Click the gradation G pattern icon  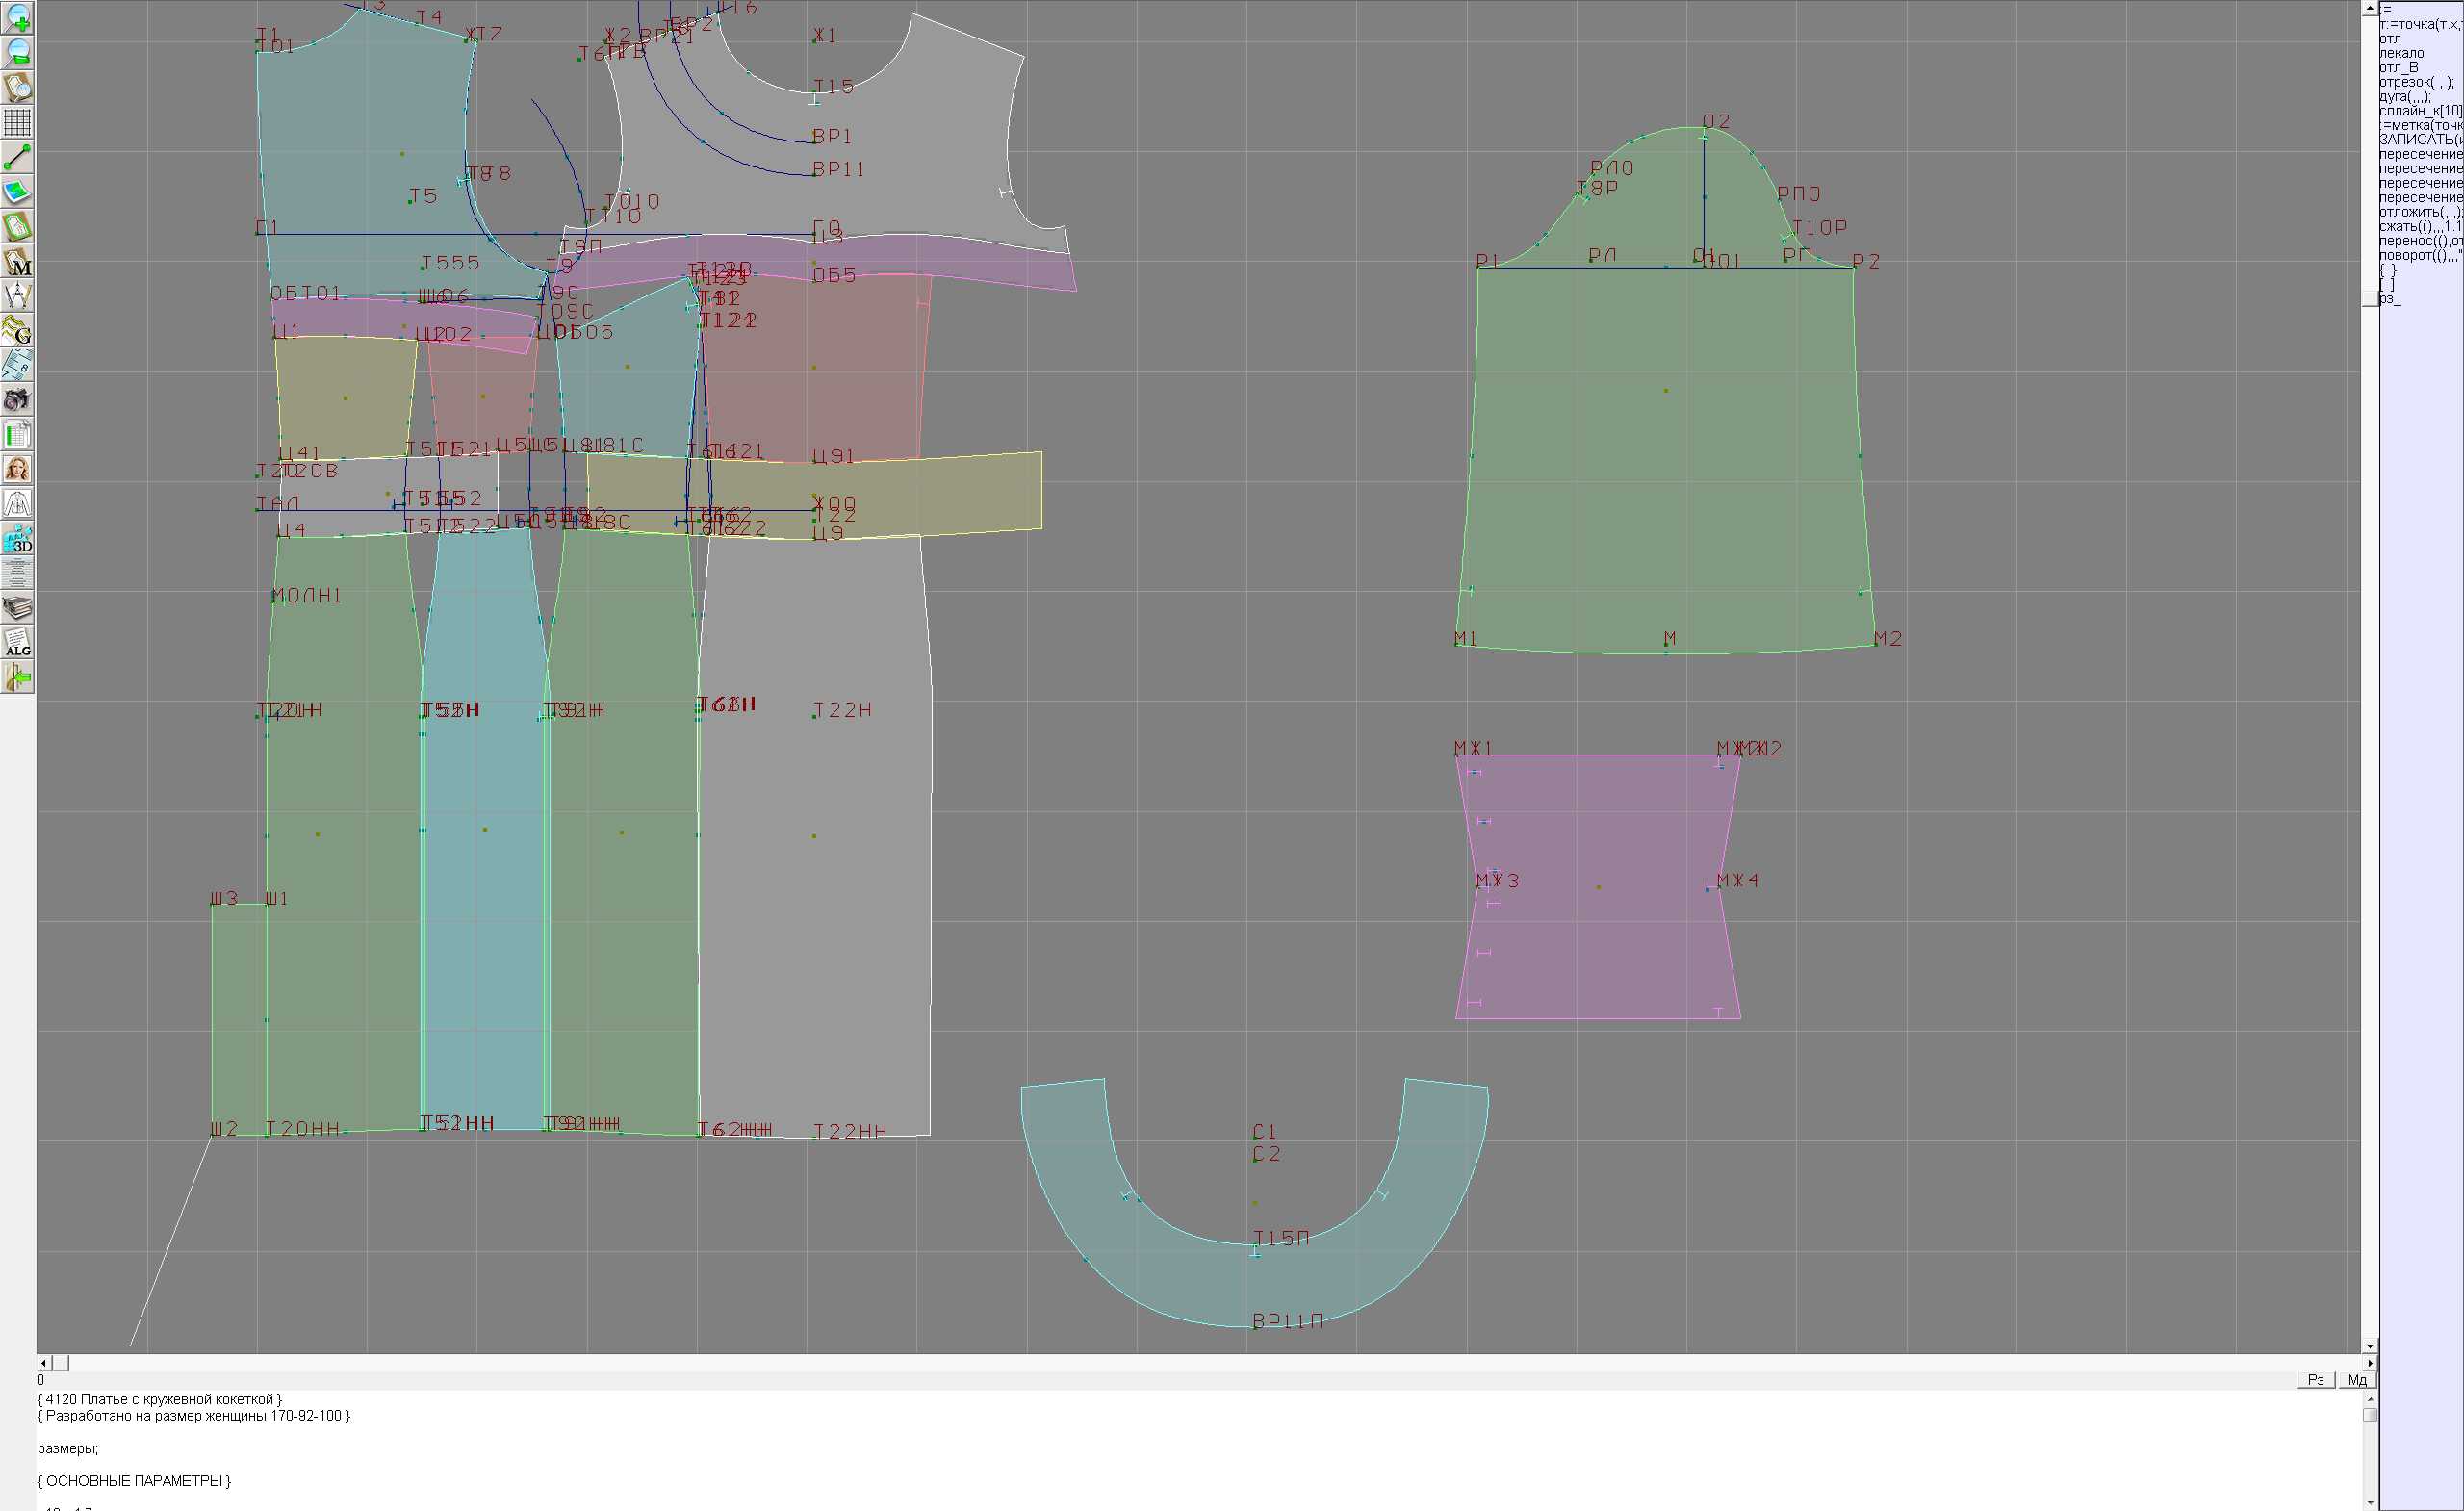[17, 330]
